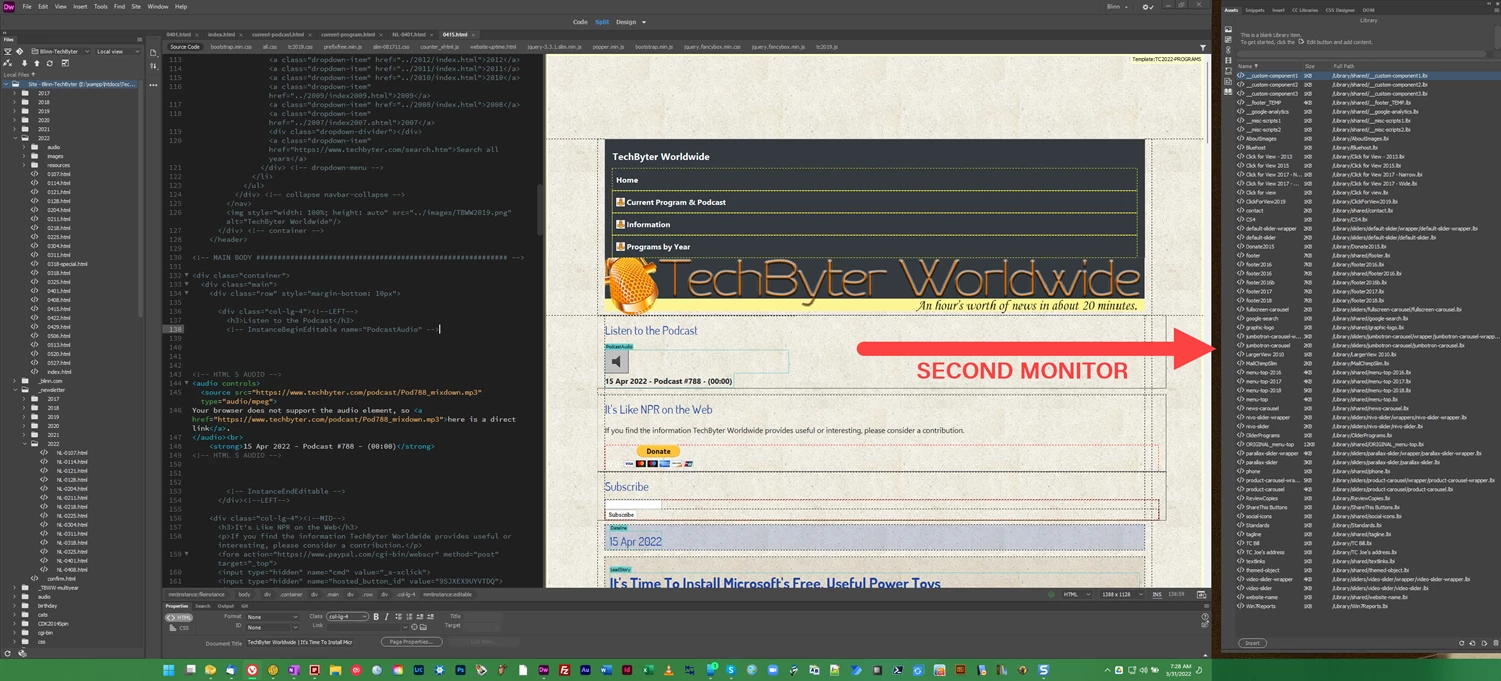Switch to the Snippets tab
Image resolution: width=1501 pixels, height=681 pixels.
tap(1254, 10)
